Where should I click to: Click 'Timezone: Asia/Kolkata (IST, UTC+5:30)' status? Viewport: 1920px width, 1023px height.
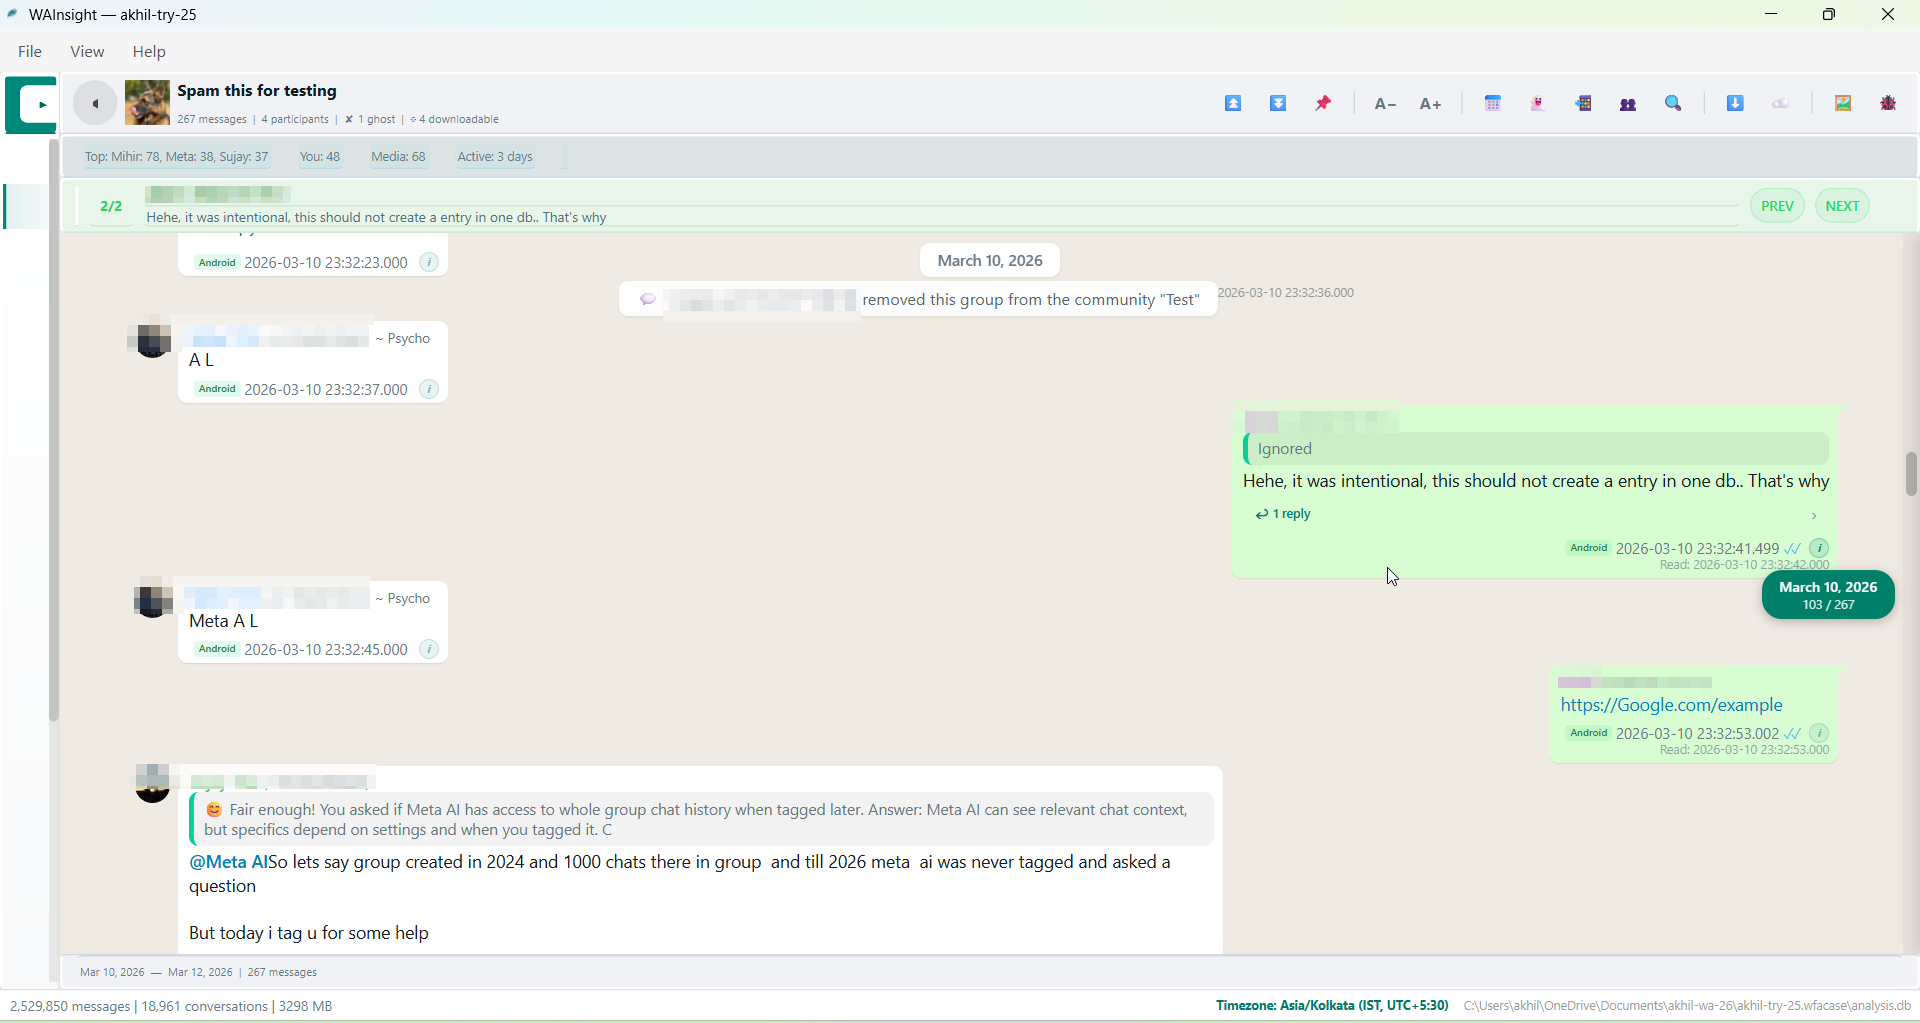[x=1332, y=1006]
